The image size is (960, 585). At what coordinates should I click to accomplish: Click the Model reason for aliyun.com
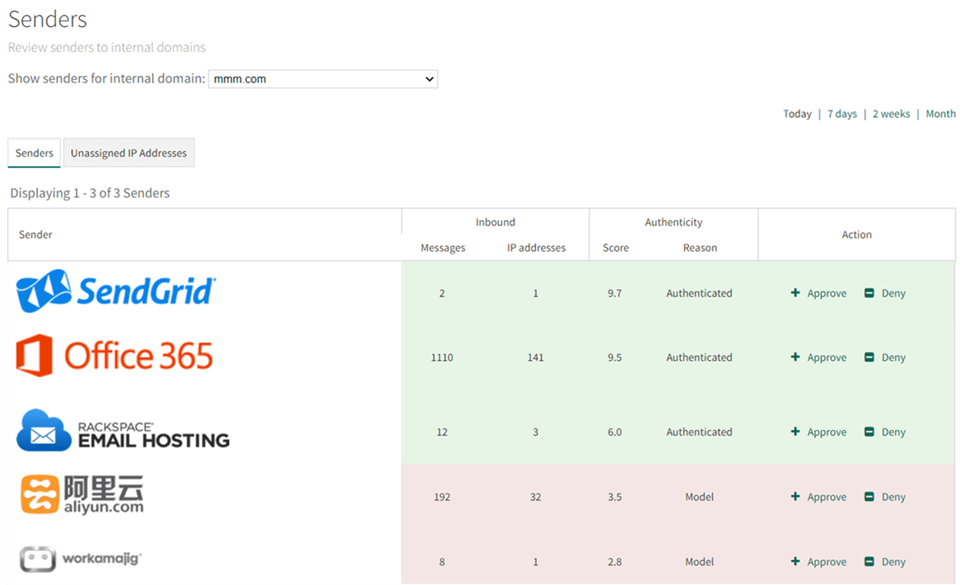click(x=699, y=497)
